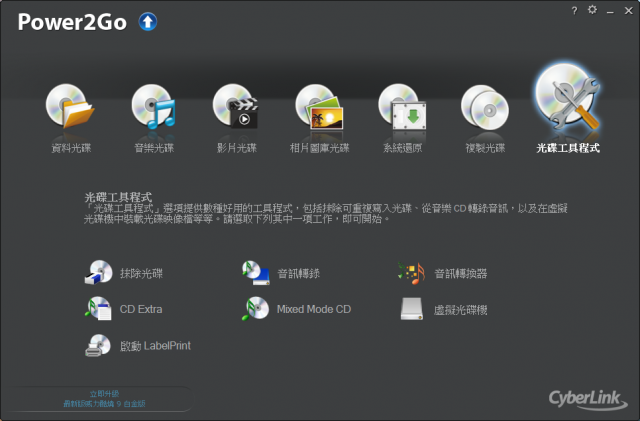
Task: Click the 相片圖庫光碟 label text
Action: pyautogui.click(x=320, y=148)
